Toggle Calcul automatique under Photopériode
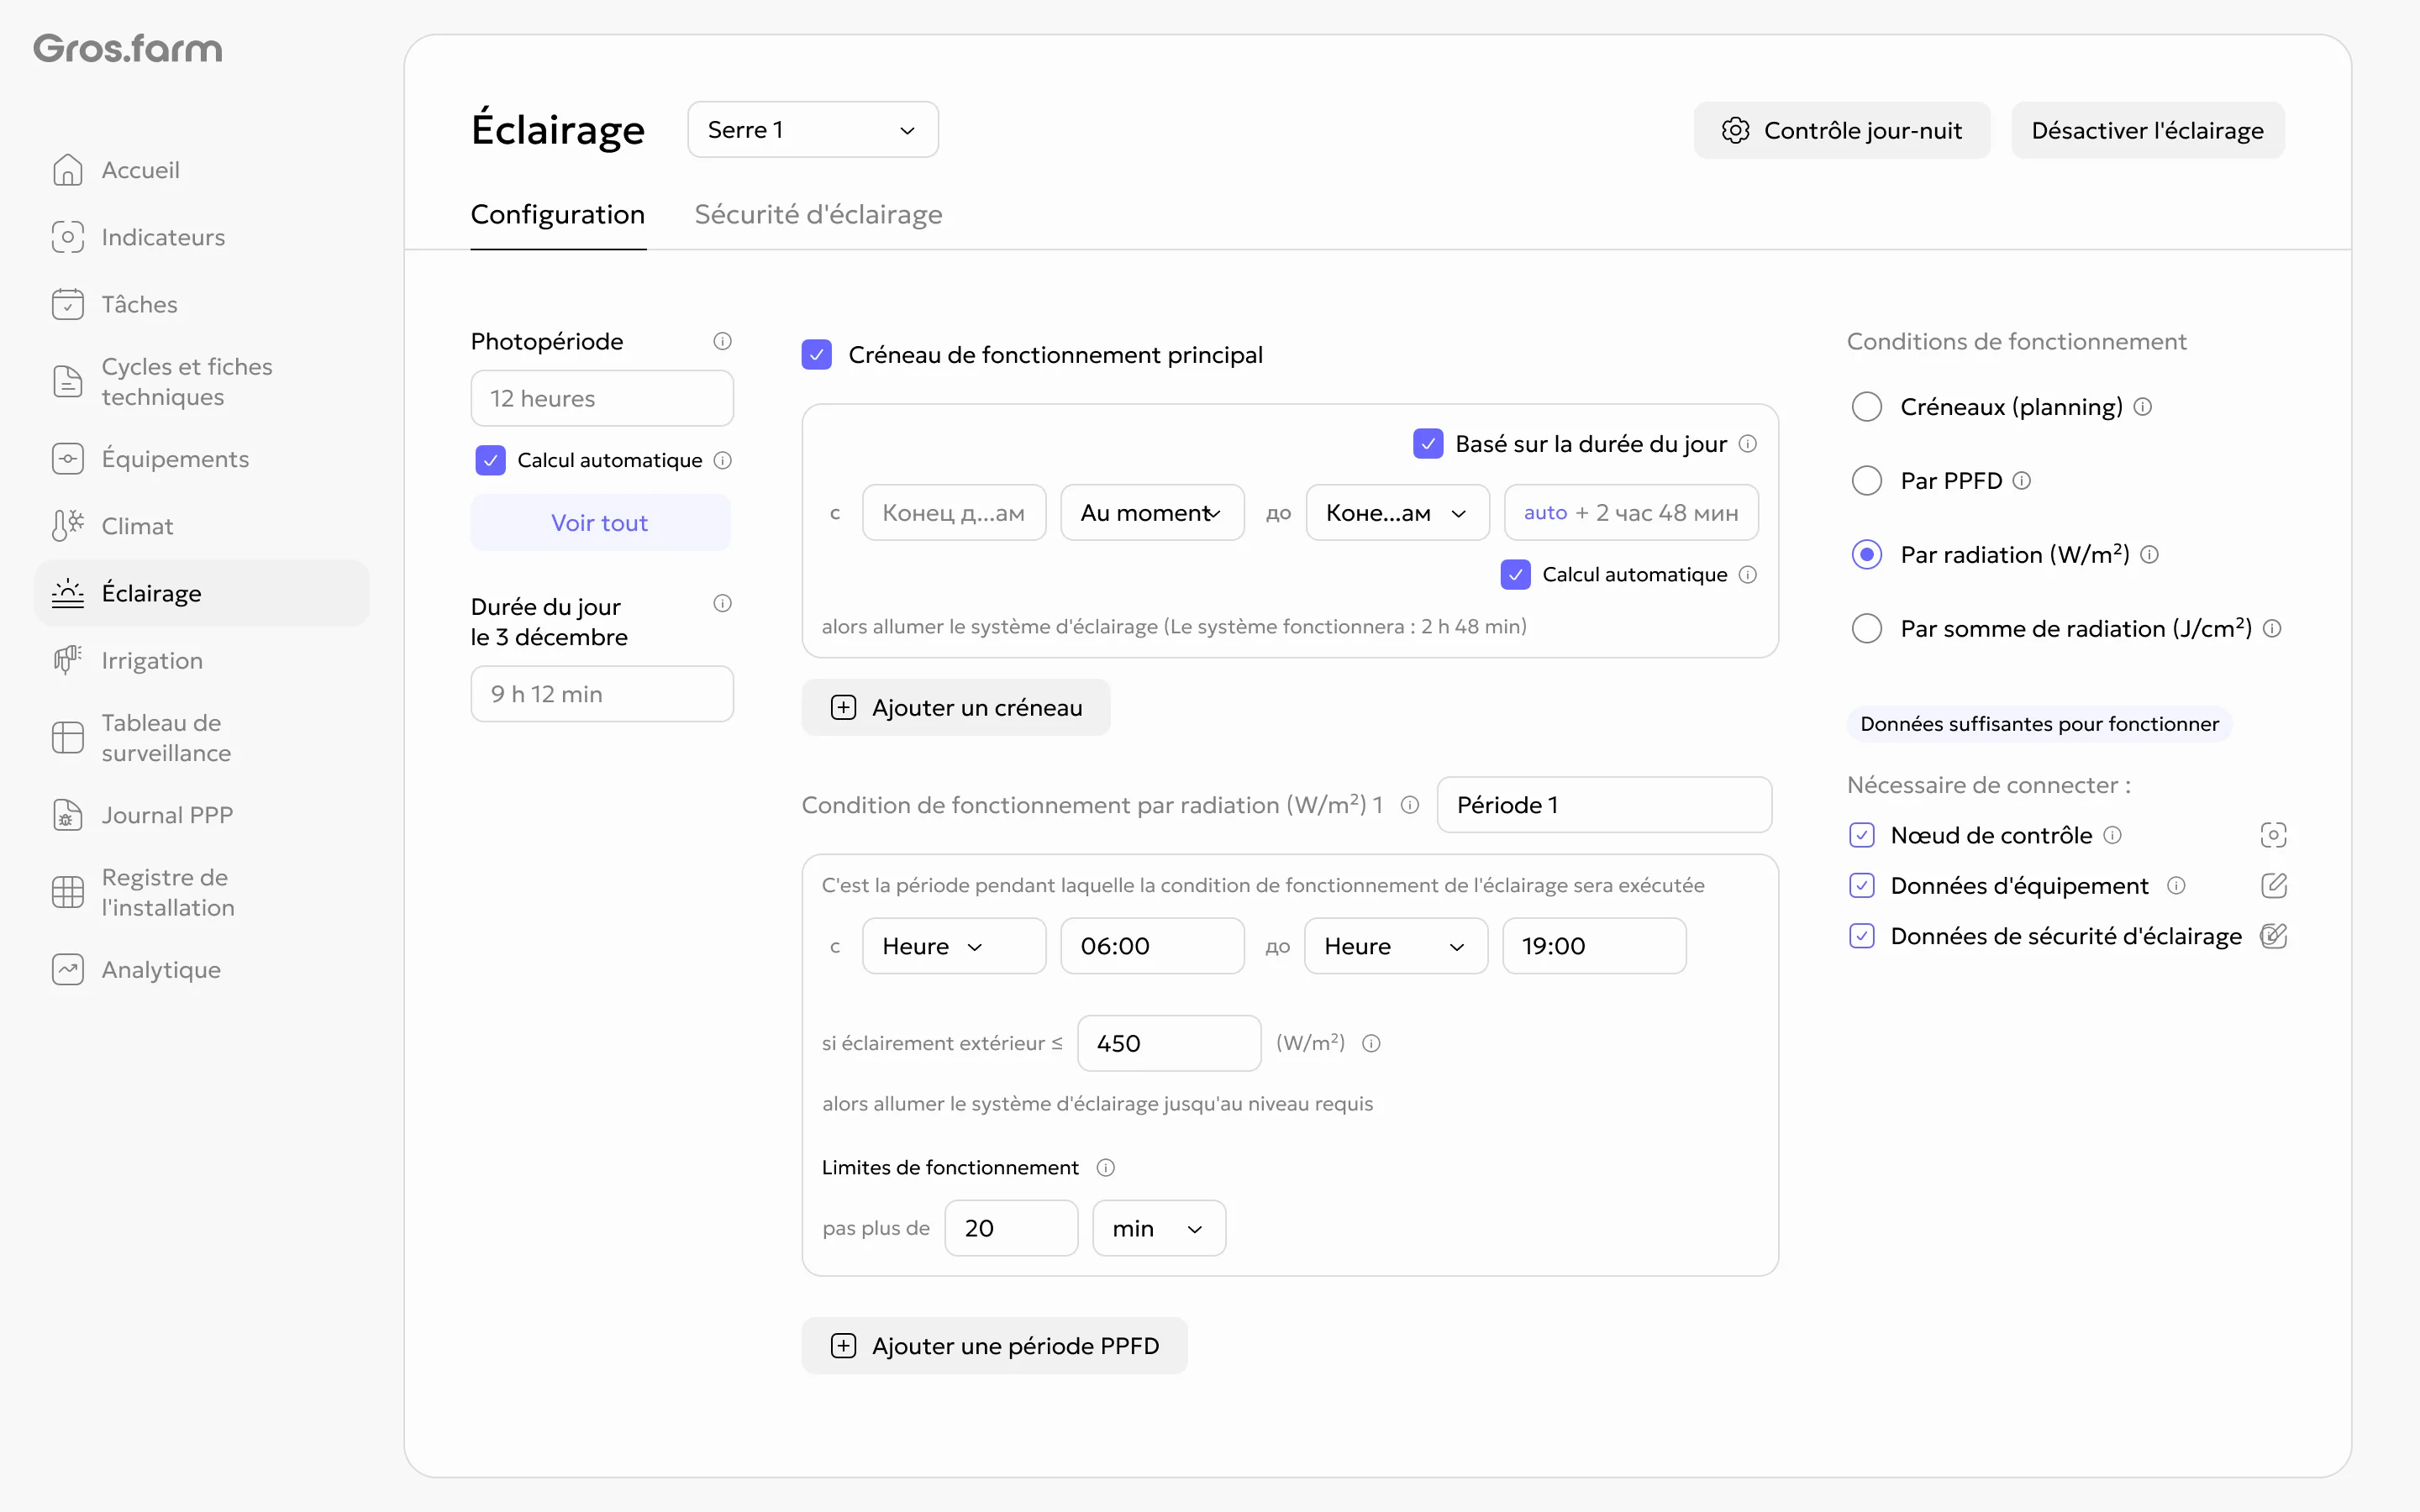2420x1512 pixels. tap(490, 460)
